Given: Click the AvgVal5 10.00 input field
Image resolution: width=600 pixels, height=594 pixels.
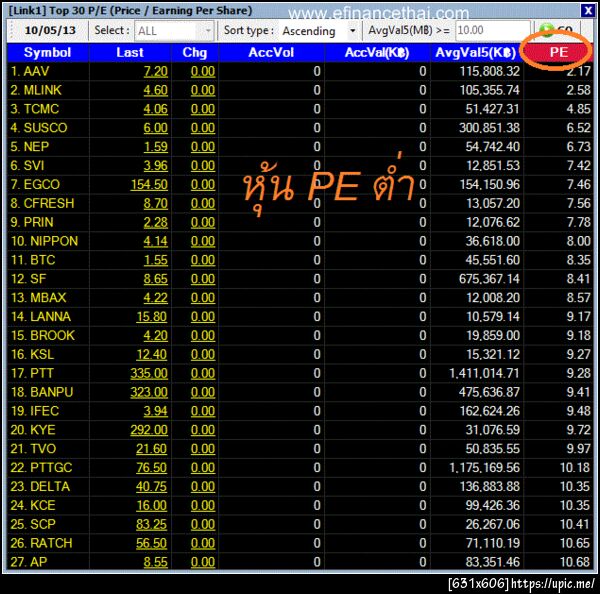Looking at the screenshot, I should tap(492, 30).
